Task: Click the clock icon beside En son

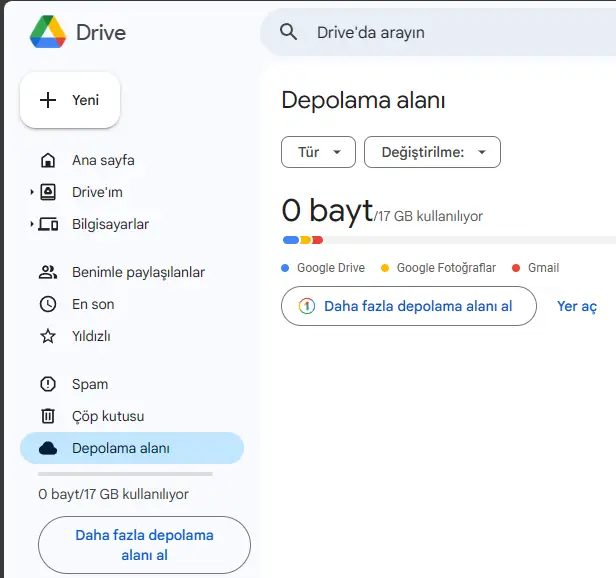Action: pyautogui.click(x=48, y=304)
